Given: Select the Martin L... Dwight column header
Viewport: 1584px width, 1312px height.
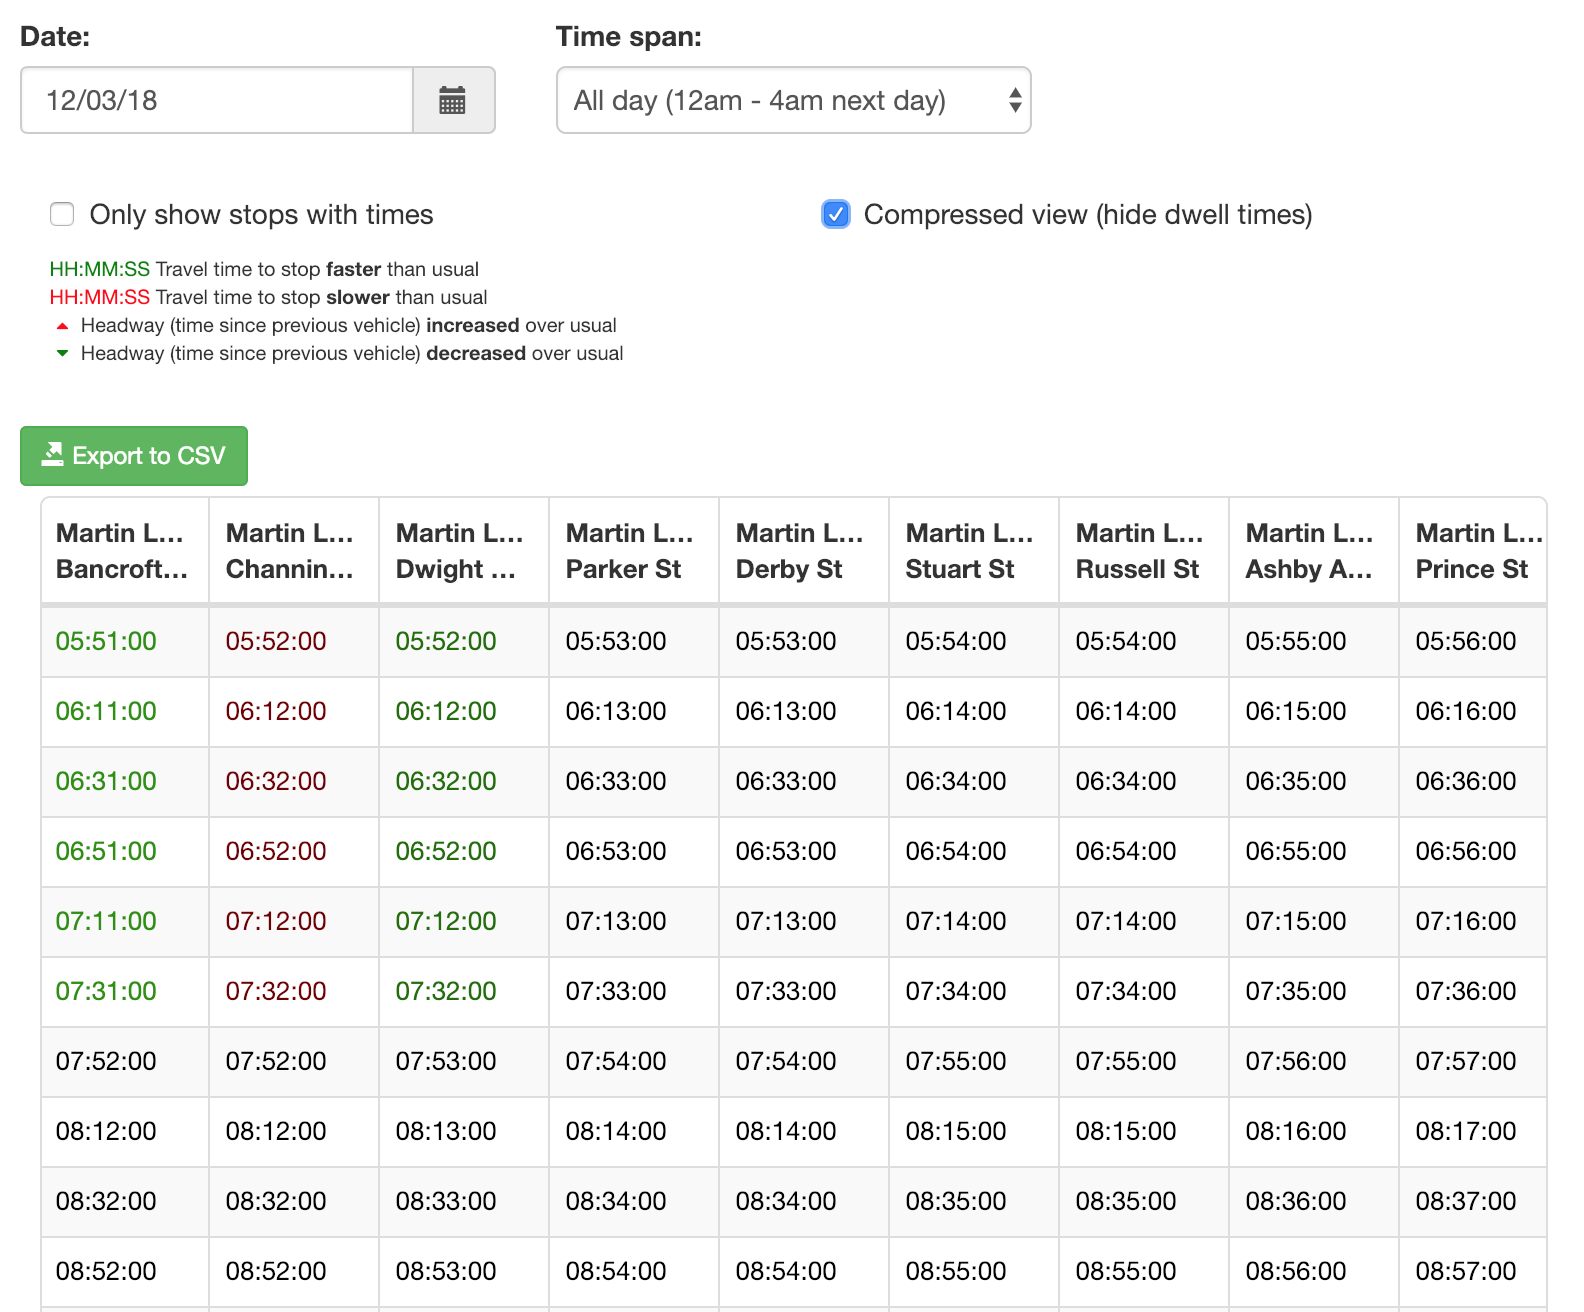Looking at the screenshot, I should tap(464, 551).
